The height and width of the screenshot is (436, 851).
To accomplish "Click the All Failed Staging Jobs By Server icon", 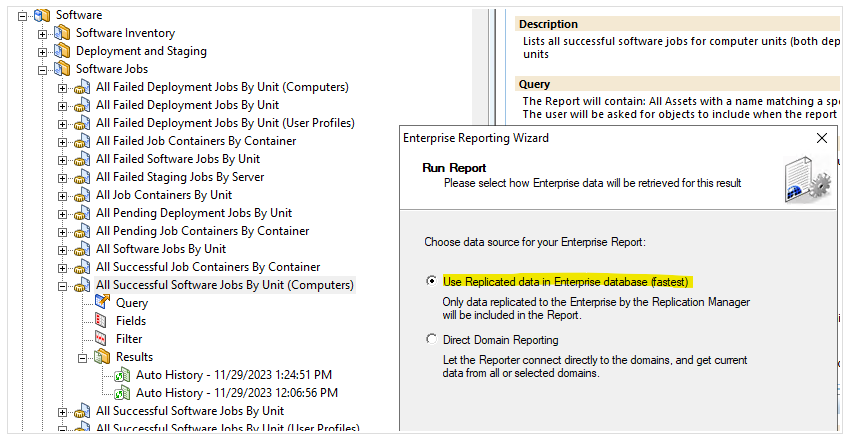I will tap(82, 177).
